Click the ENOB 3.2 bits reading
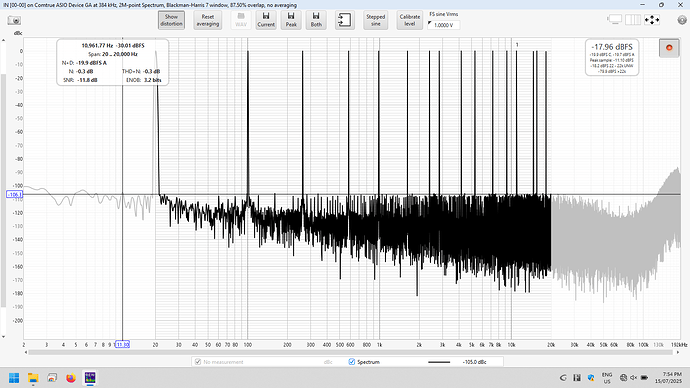Image resolution: width=690 pixels, height=388 pixels. 144,80
